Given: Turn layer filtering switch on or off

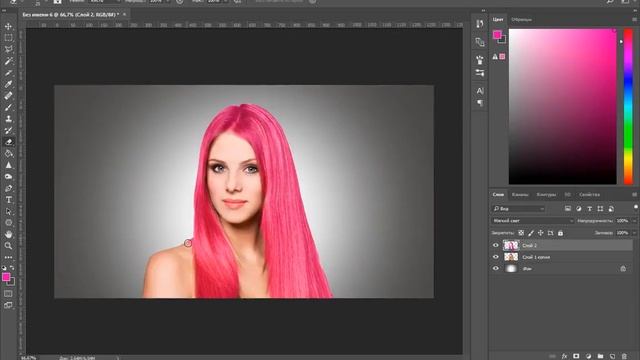Looking at the screenshot, I should click(636, 208).
